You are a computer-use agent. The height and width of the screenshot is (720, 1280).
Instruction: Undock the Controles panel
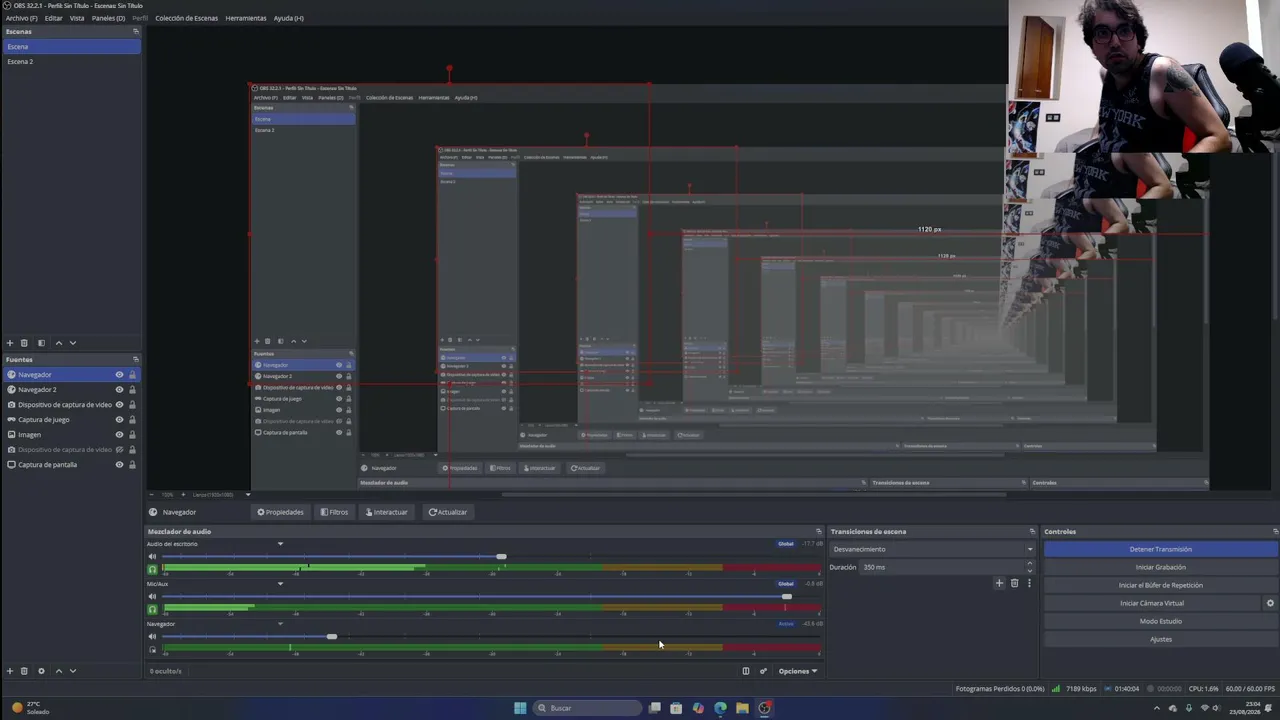pyautogui.click(x=1276, y=532)
